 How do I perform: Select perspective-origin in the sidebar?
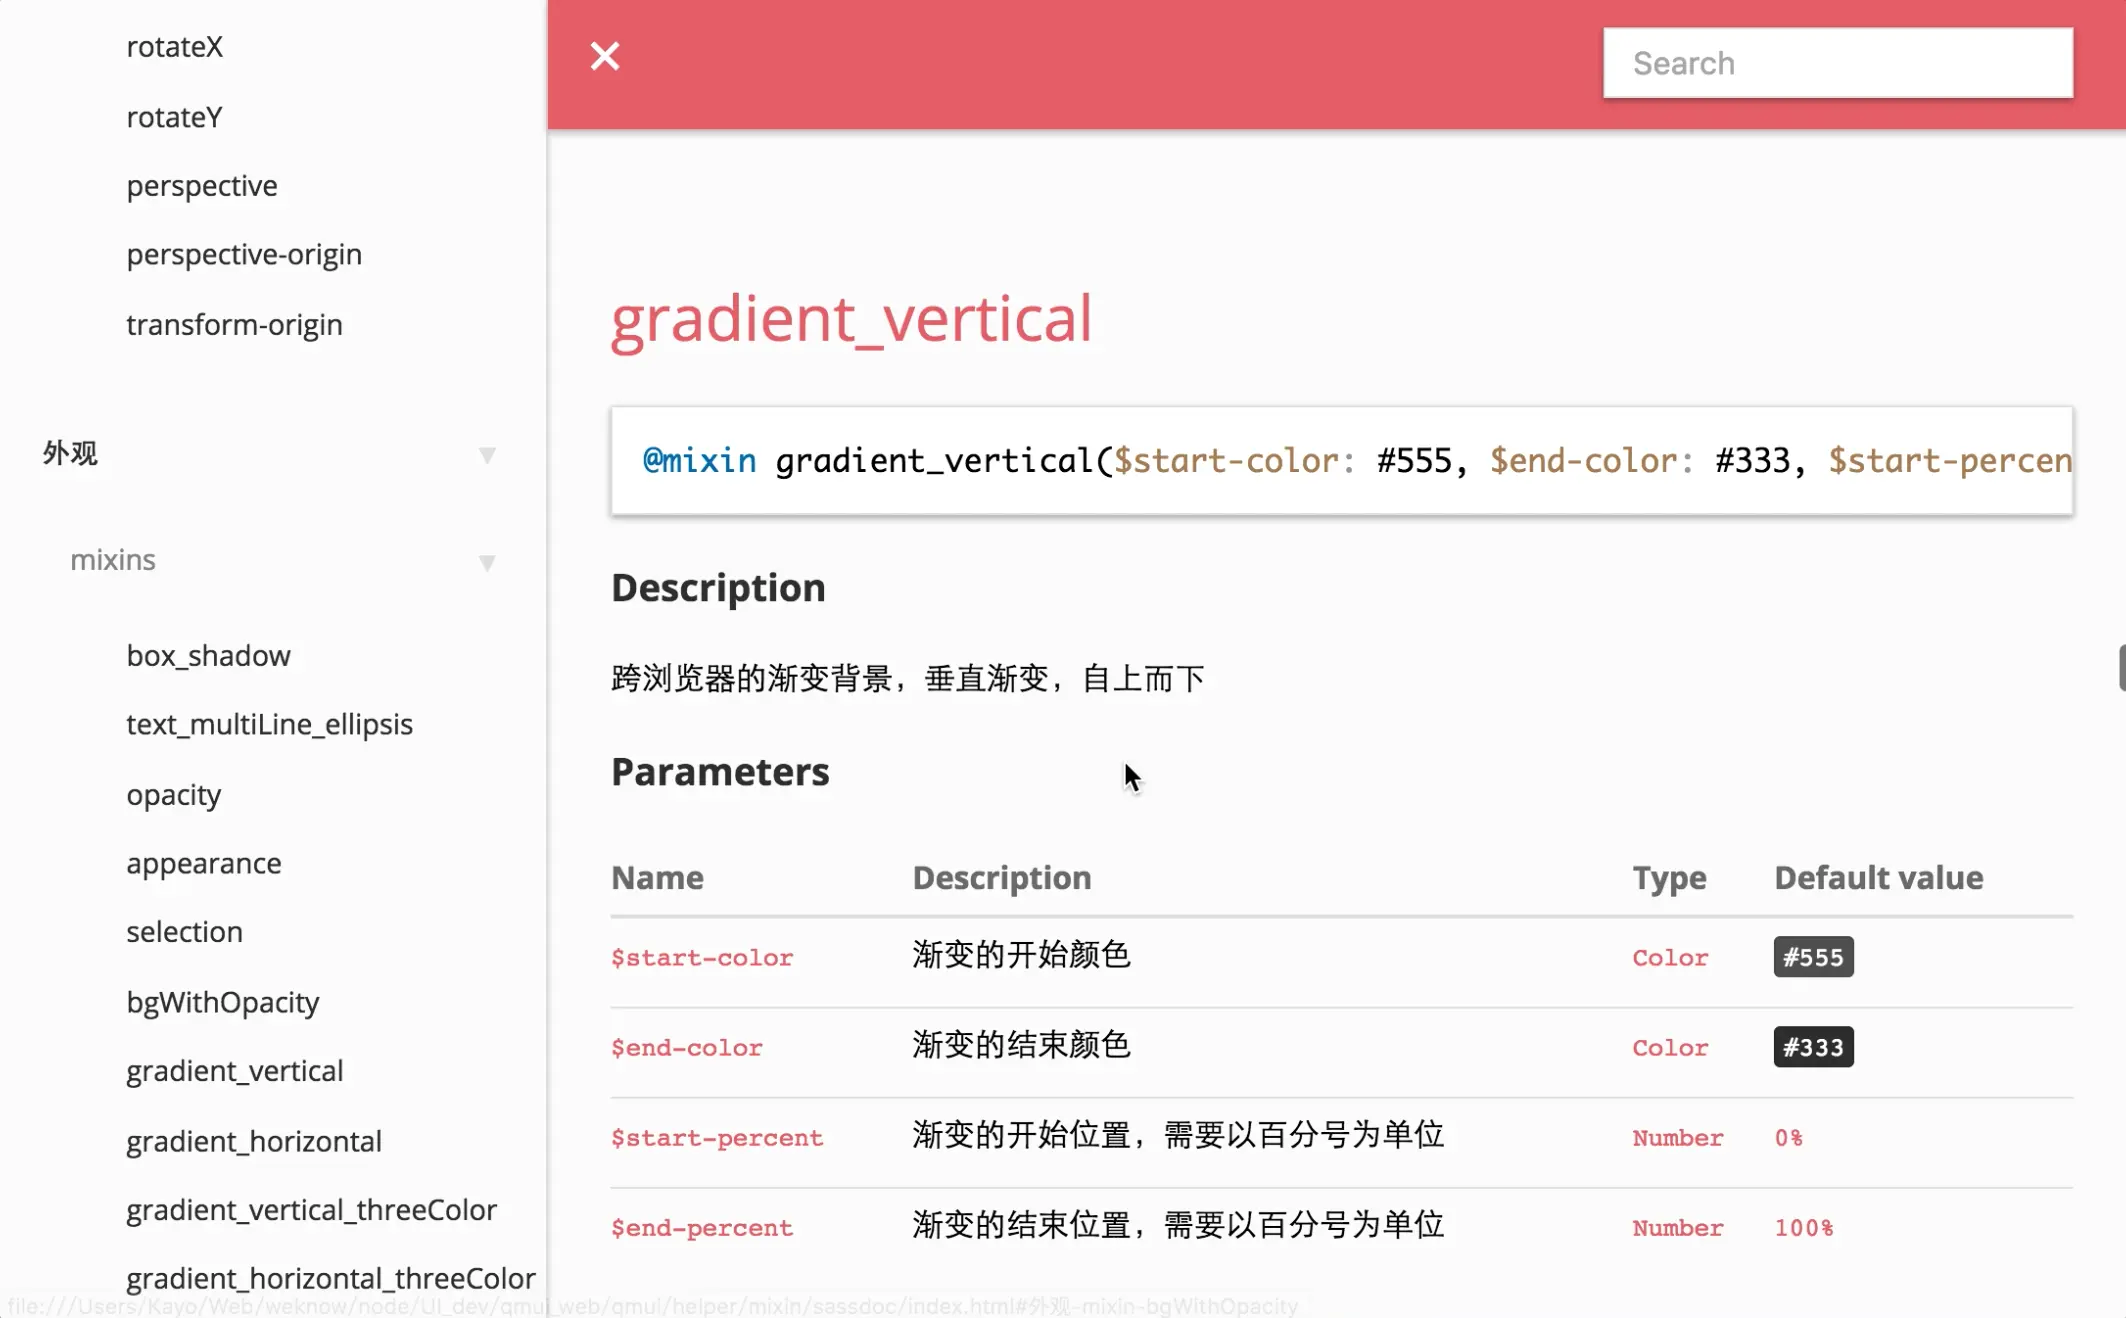[x=244, y=255]
